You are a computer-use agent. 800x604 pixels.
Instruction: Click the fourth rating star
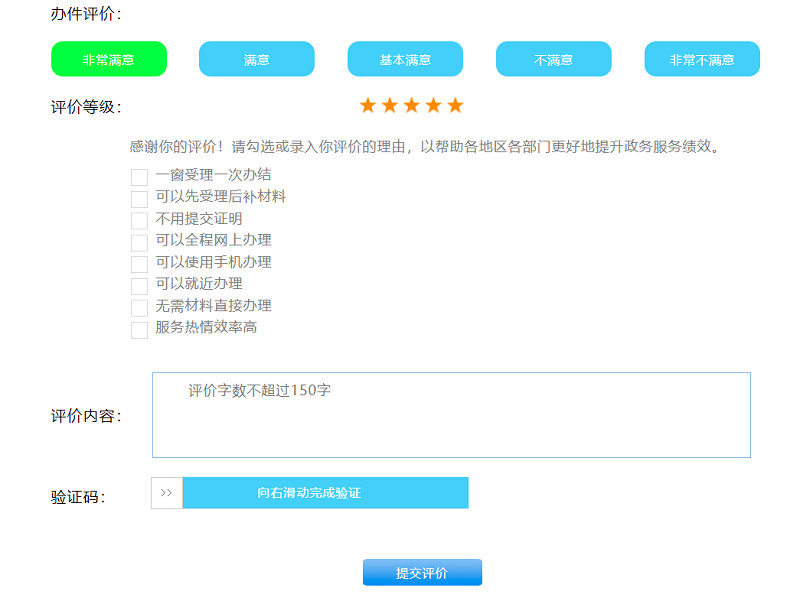point(434,103)
